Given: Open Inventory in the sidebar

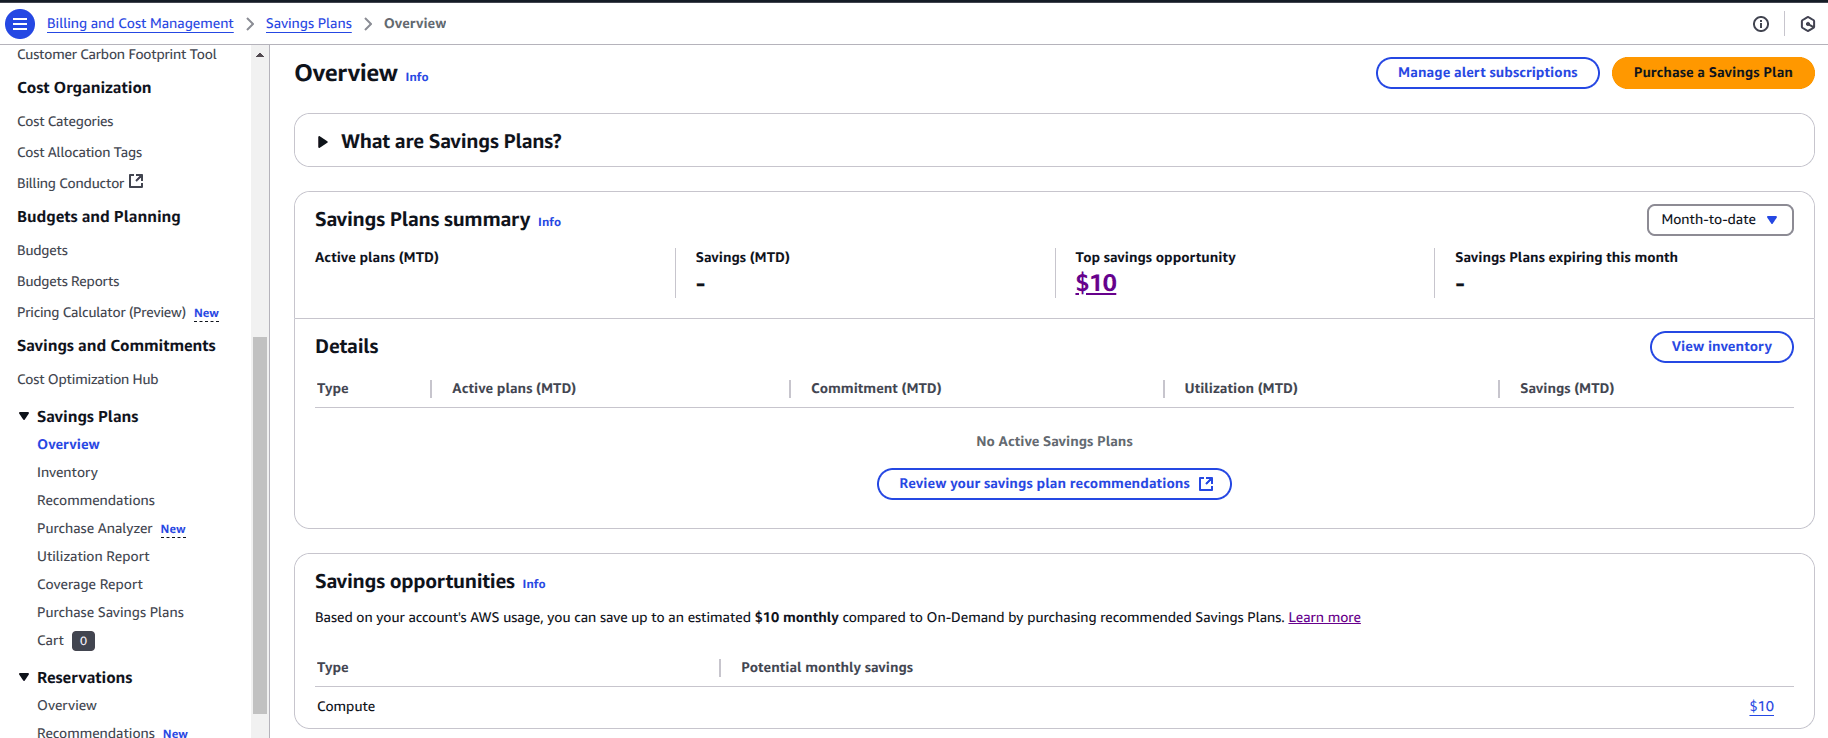Looking at the screenshot, I should (x=67, y=472).
